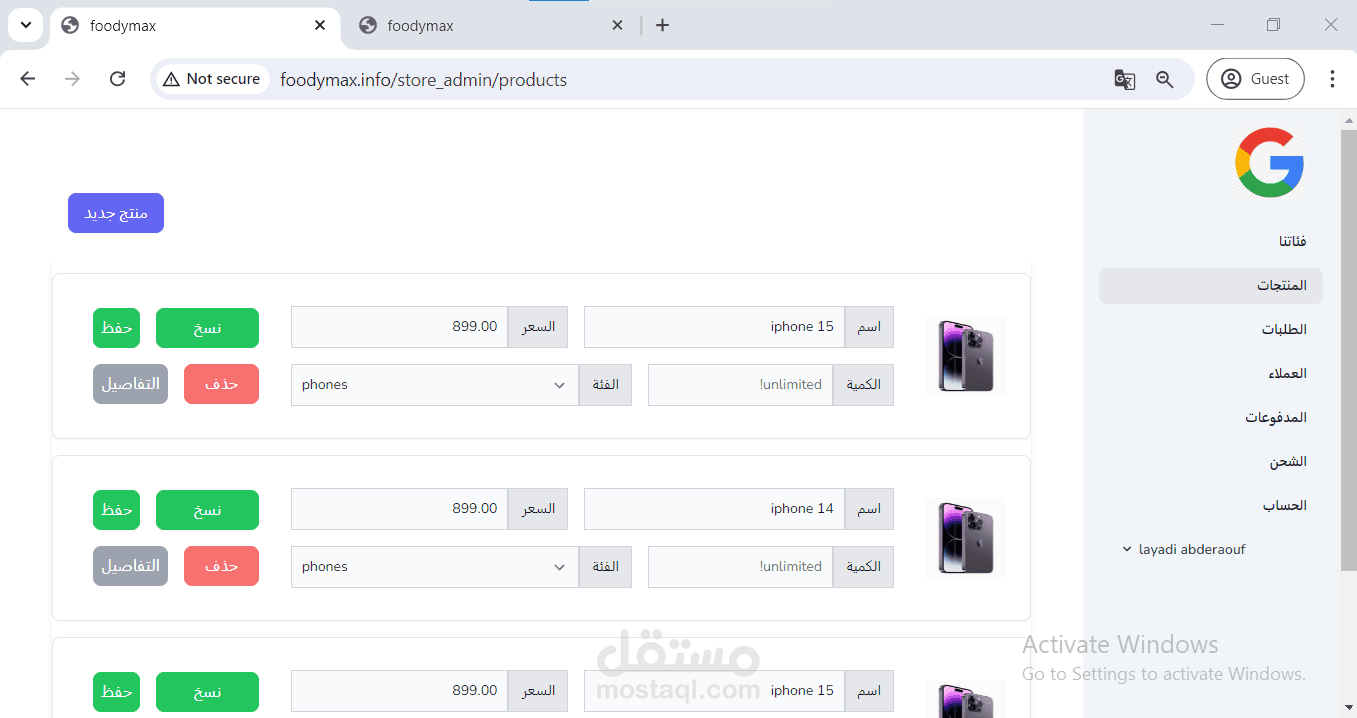Open phones category dropdown in iphone 14 card

435,567
